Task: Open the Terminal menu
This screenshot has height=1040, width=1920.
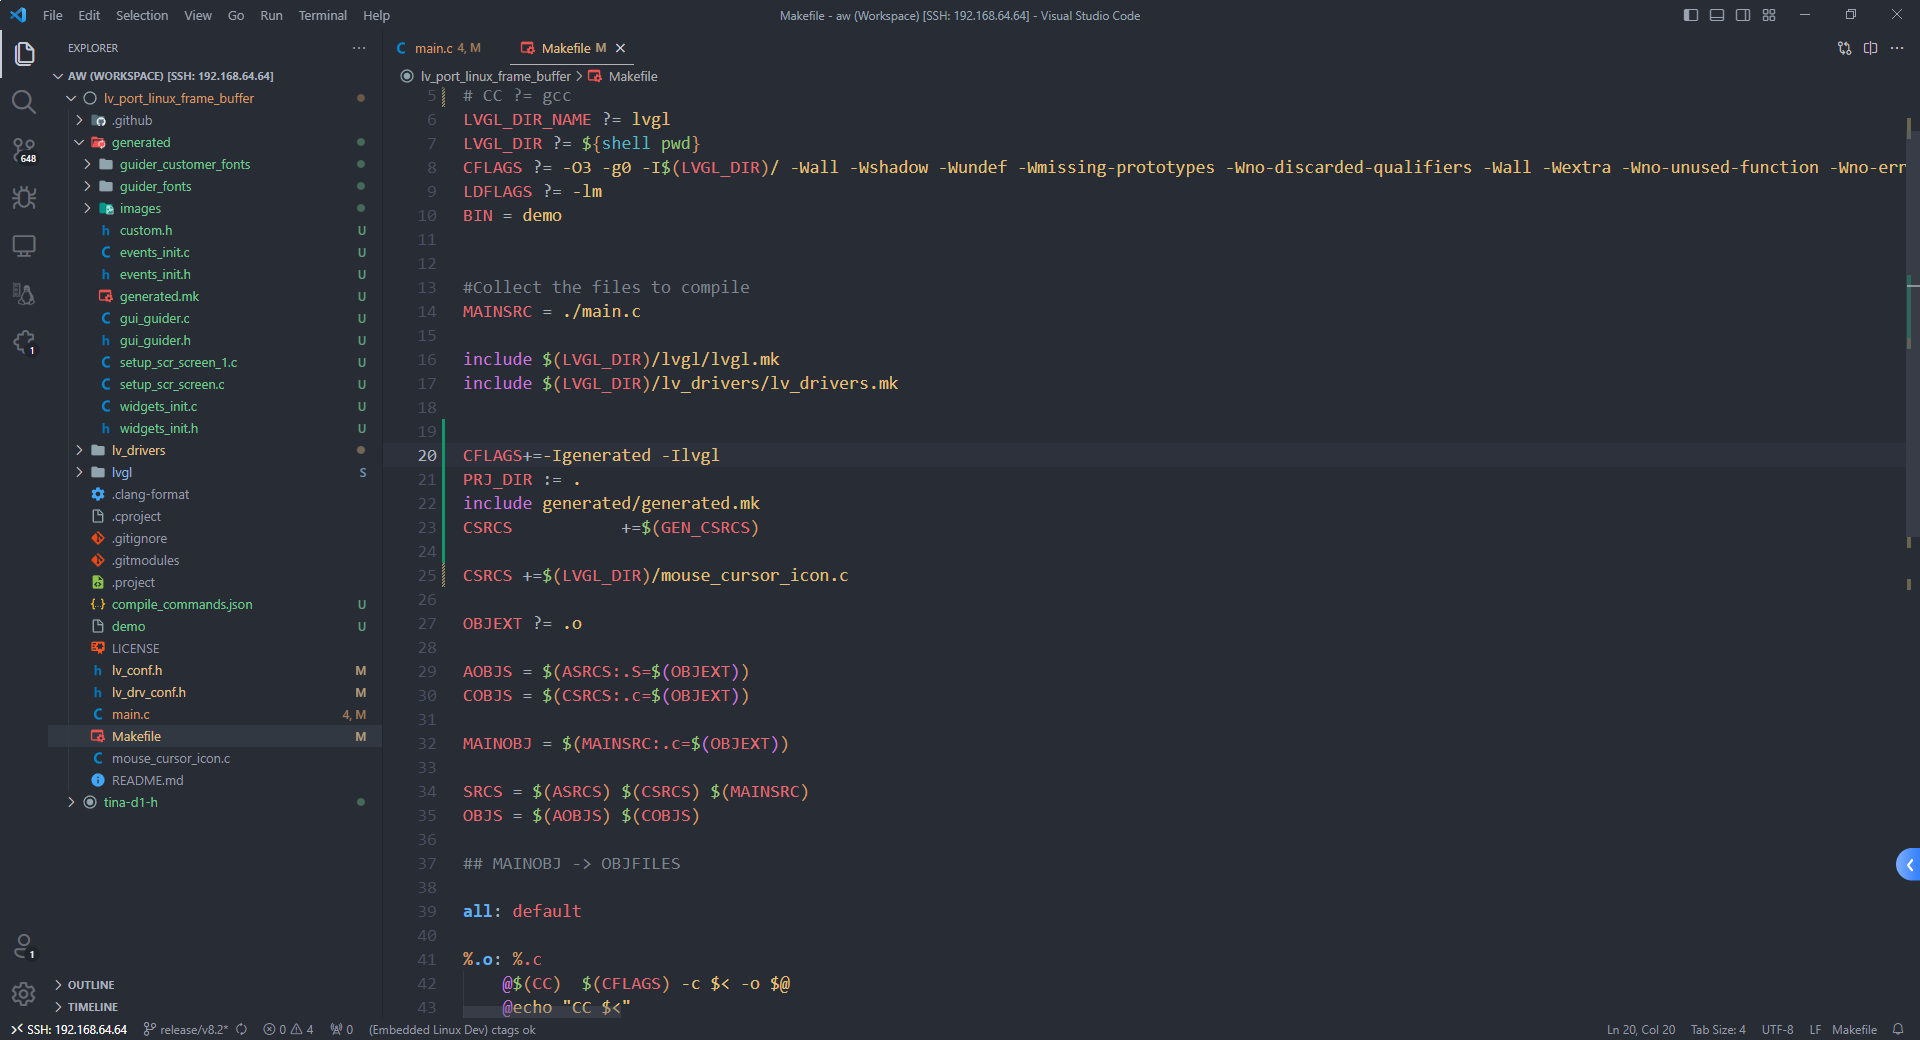Action: tap(323, 15)
